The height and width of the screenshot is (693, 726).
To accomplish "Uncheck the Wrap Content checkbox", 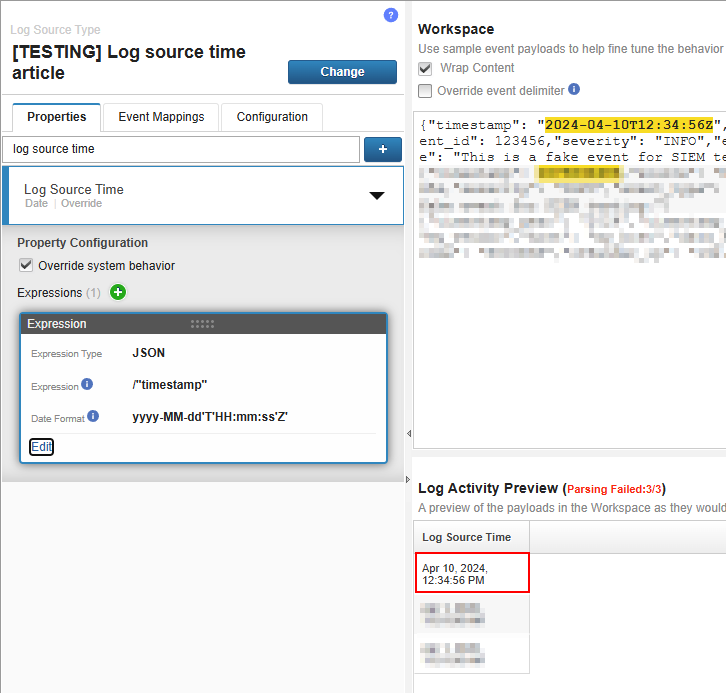I will [426, 68].
